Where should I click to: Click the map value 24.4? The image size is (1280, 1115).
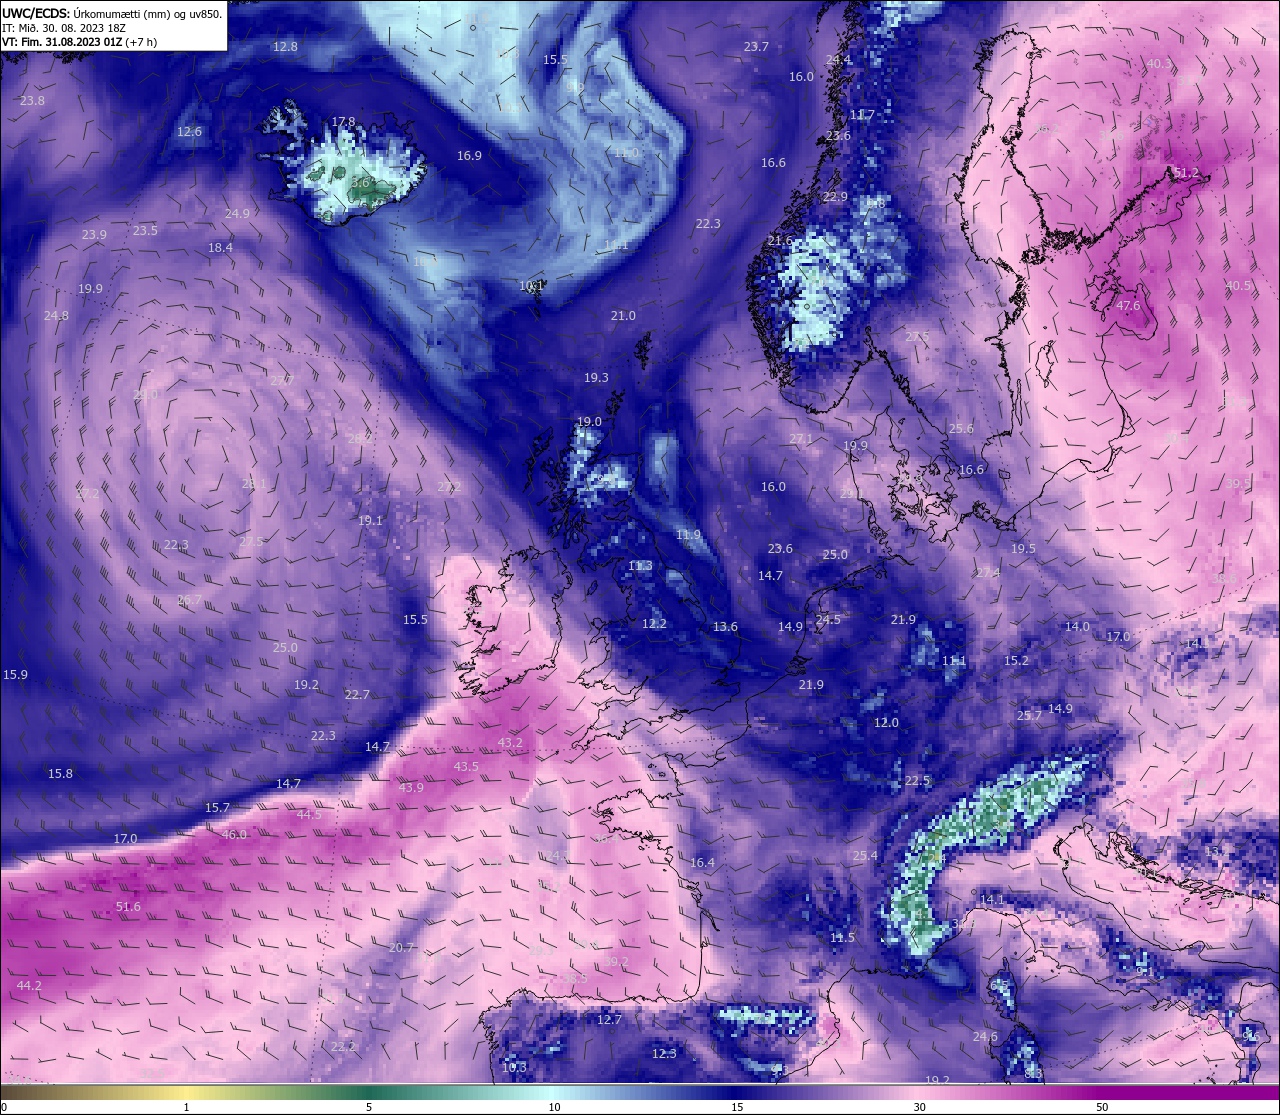click(838, 60)
